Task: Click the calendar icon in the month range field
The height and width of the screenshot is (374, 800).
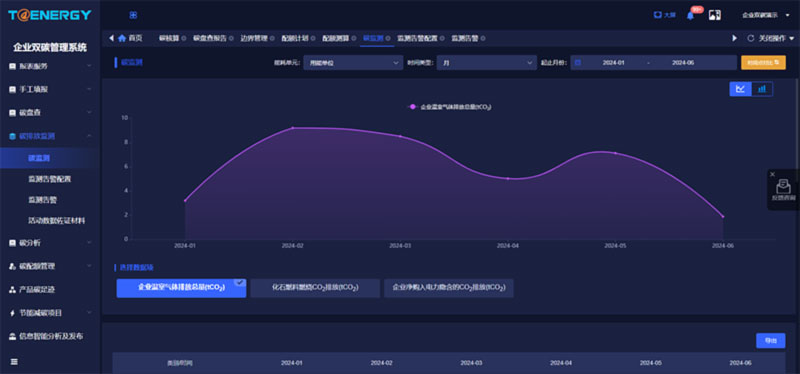Action: click(x=578, y=63)
